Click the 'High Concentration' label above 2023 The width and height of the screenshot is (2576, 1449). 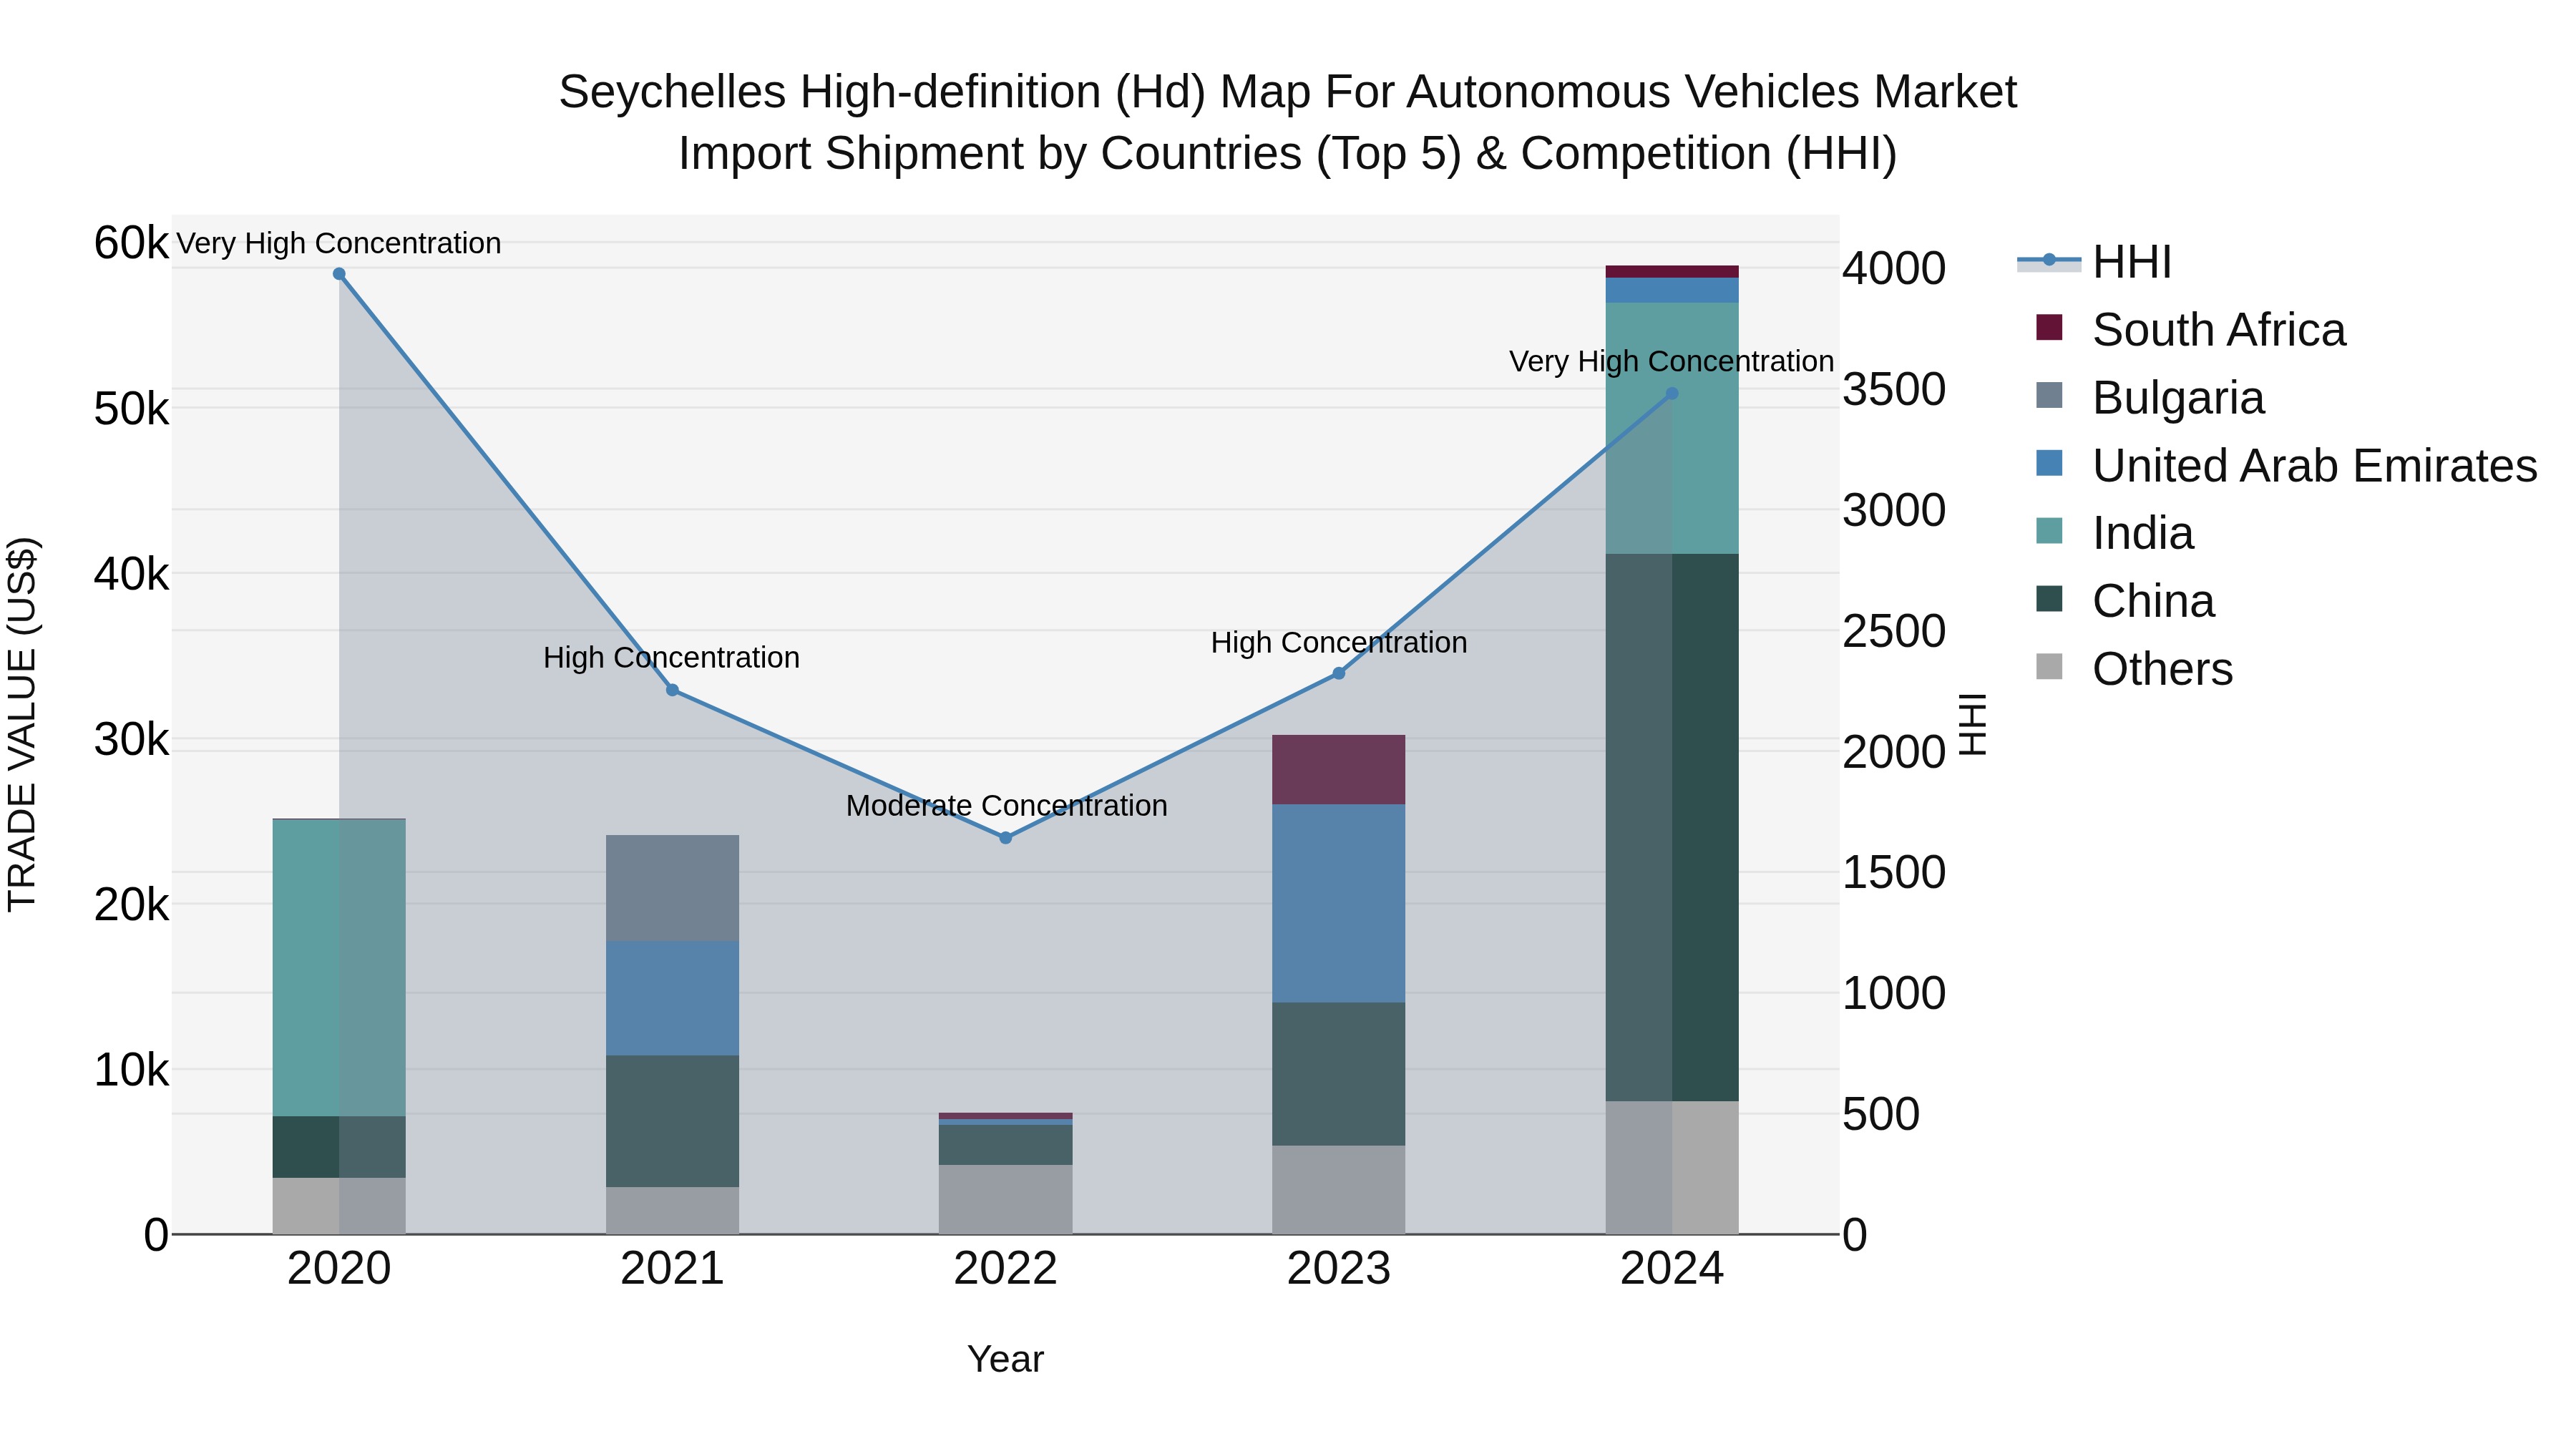[1339, 643]
